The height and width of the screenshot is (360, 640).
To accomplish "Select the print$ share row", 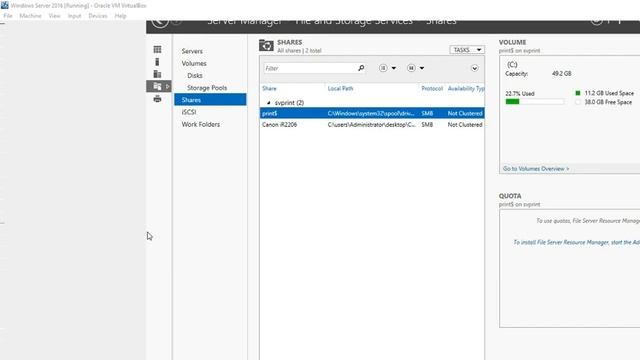I will click(372, 113).
